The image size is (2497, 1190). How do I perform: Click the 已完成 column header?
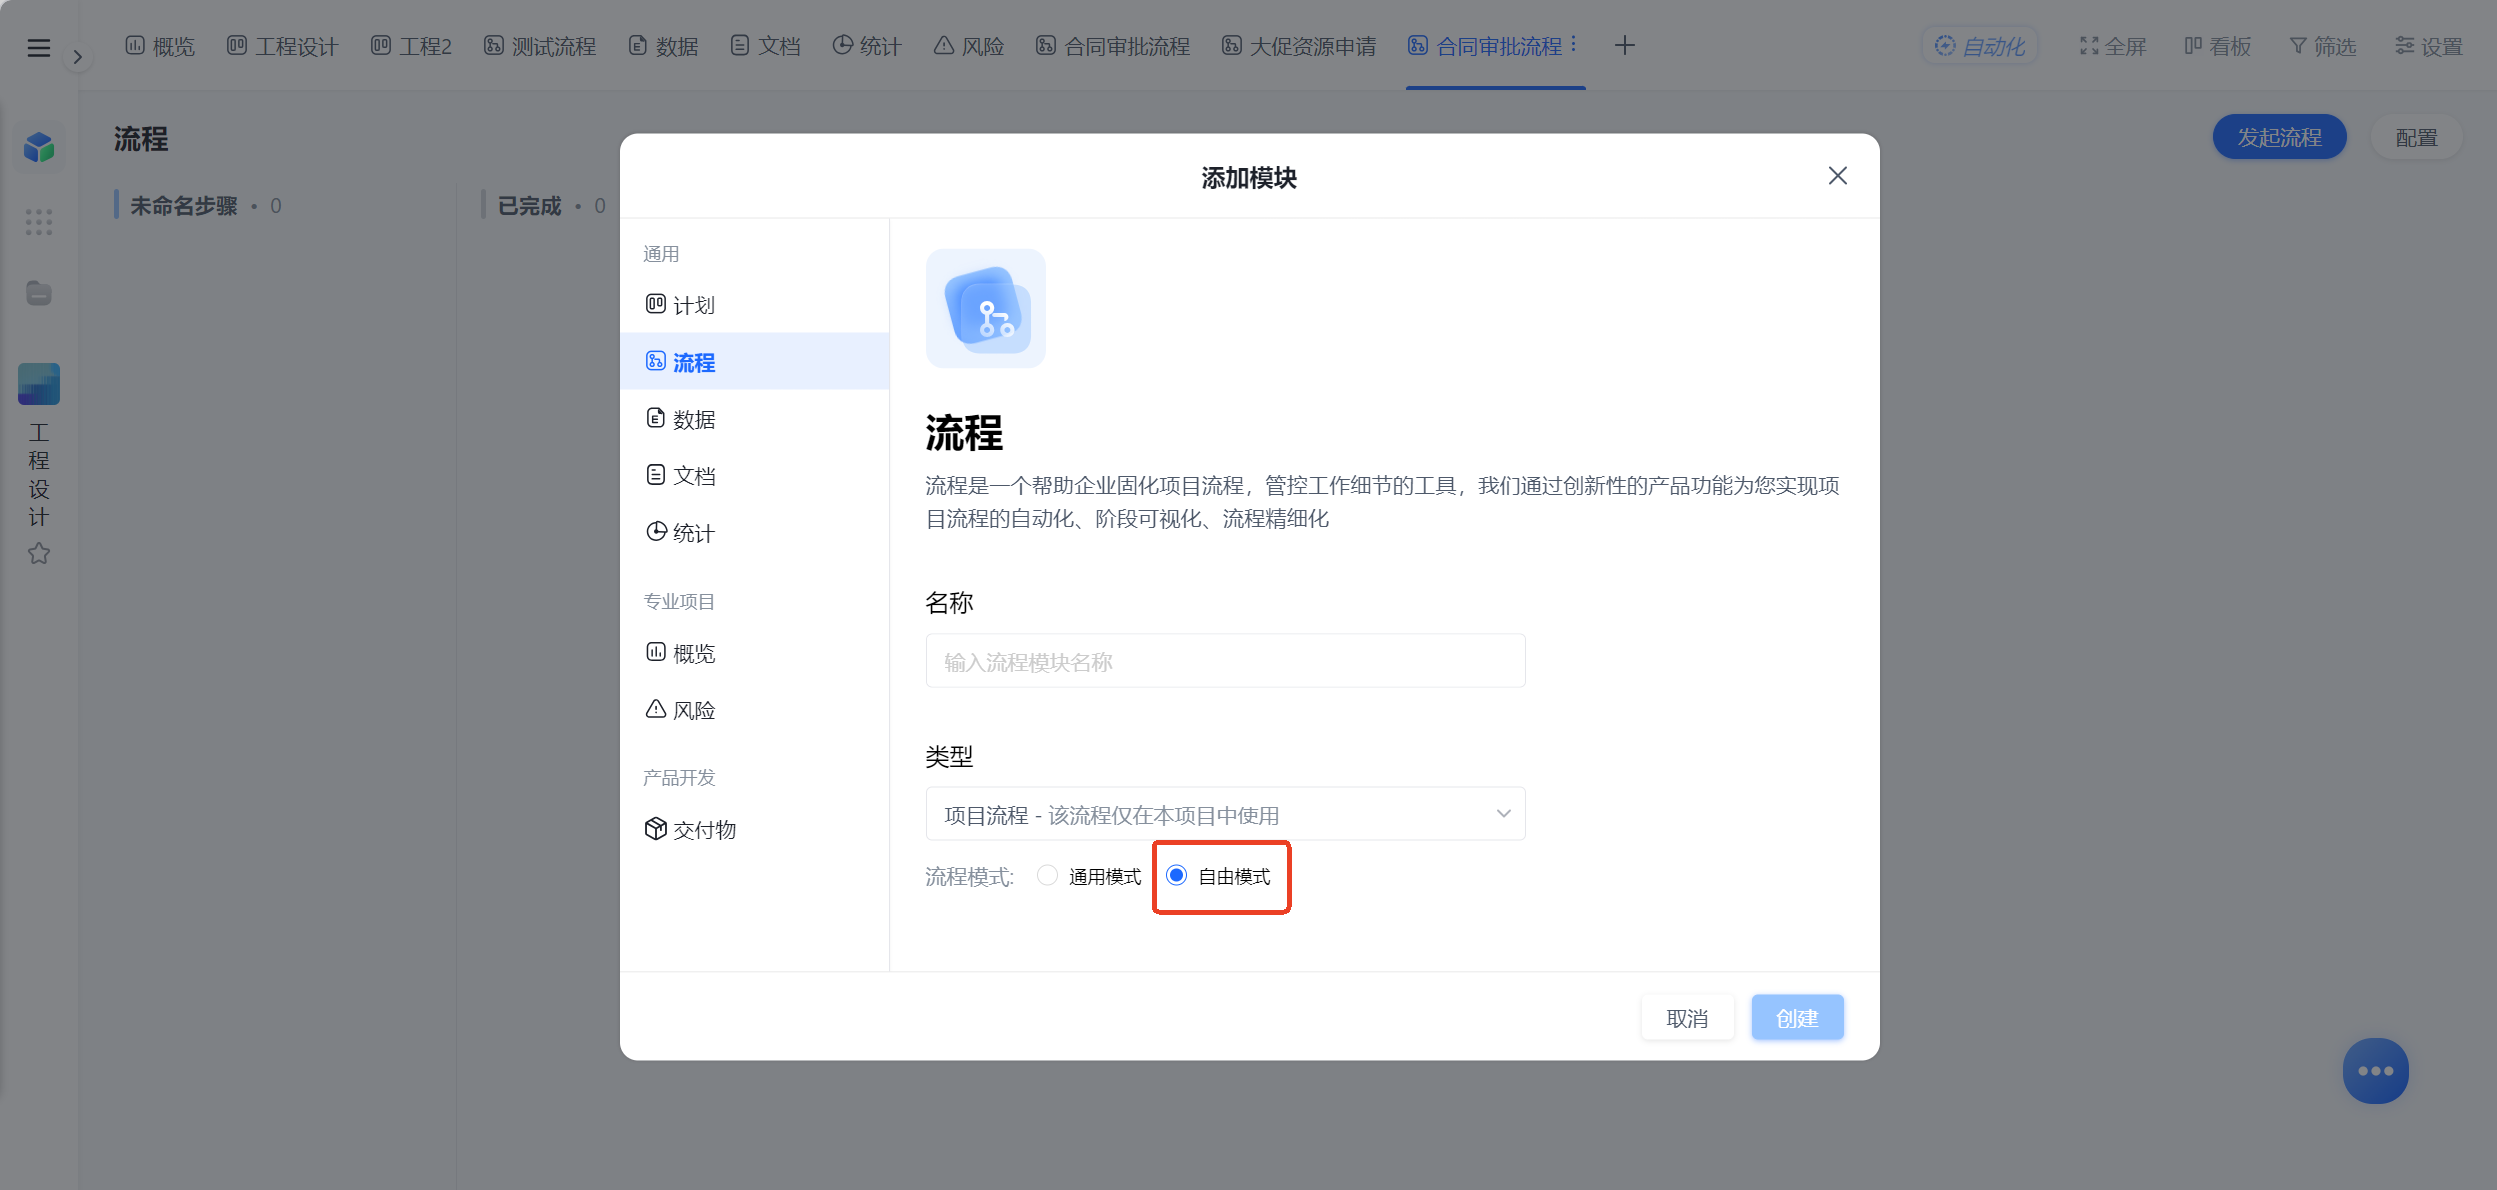pyautogui.click(x=529, y=206)
